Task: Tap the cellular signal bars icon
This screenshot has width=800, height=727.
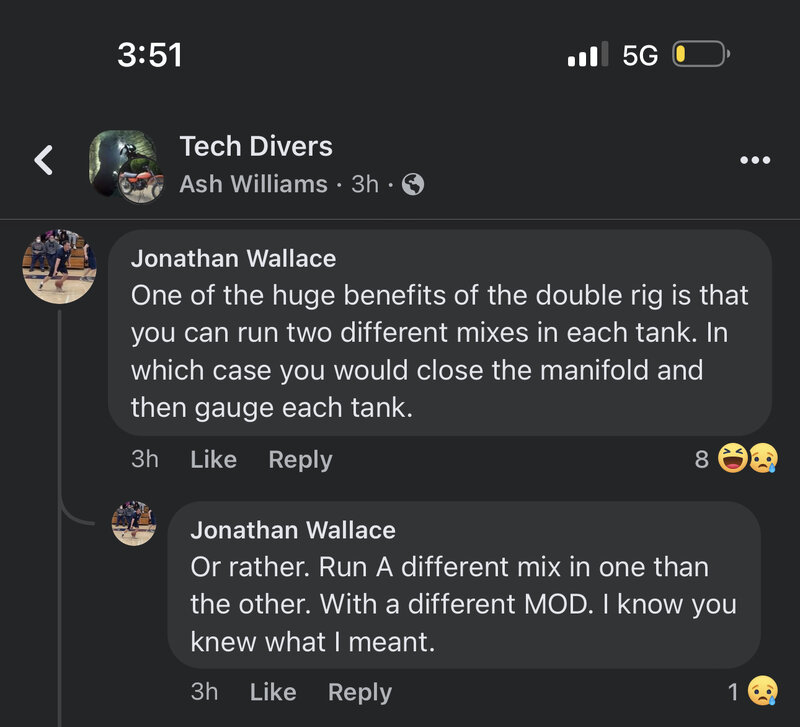Action: click(x=587, y=55)
